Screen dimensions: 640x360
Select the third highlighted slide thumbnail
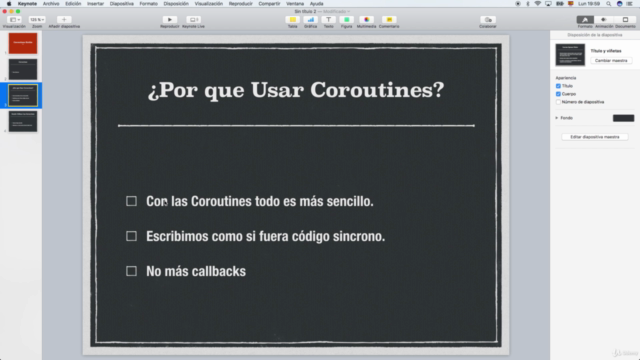(x=23, y=96)
